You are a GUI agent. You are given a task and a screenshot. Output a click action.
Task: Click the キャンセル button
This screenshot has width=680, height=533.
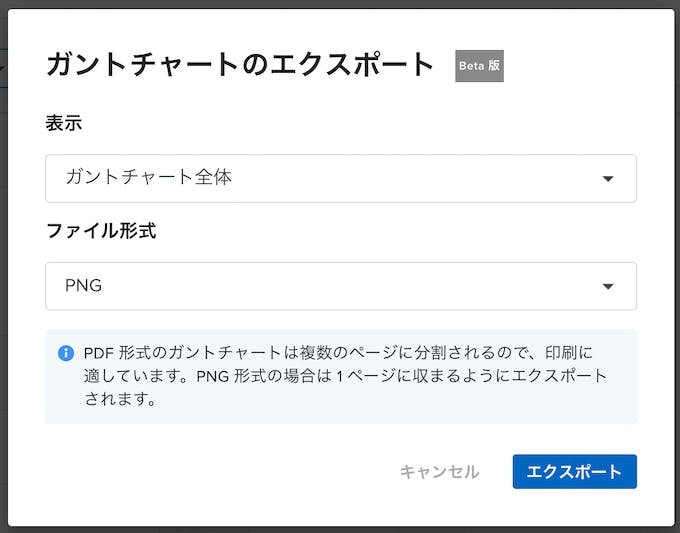pyautogui.click(x=439, y=472)
